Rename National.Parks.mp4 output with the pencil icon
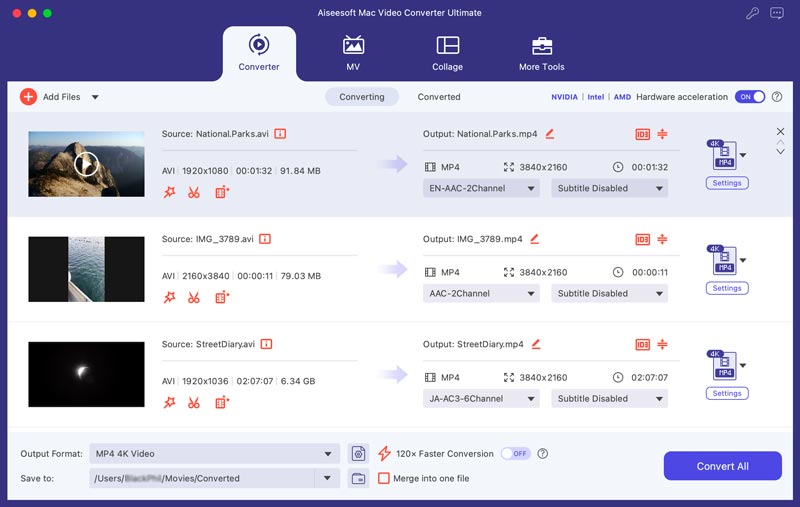The height and width of the screenshot is (507, 800). [x=549, y=134]
